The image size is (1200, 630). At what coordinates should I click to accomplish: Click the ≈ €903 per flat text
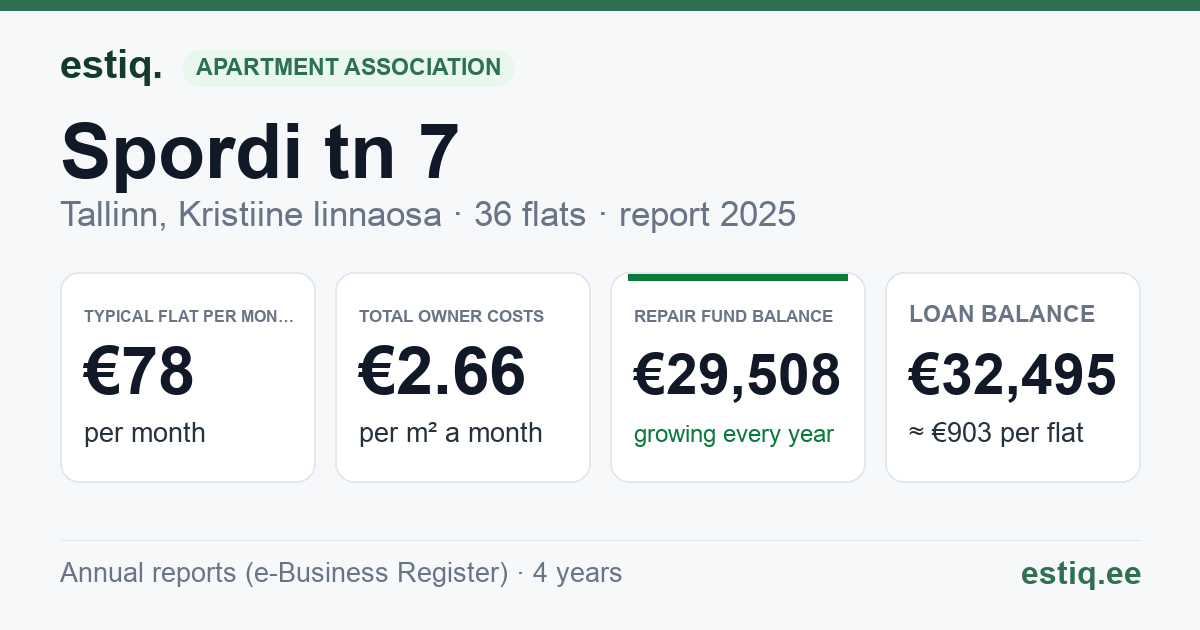click(x=996, y=433)
